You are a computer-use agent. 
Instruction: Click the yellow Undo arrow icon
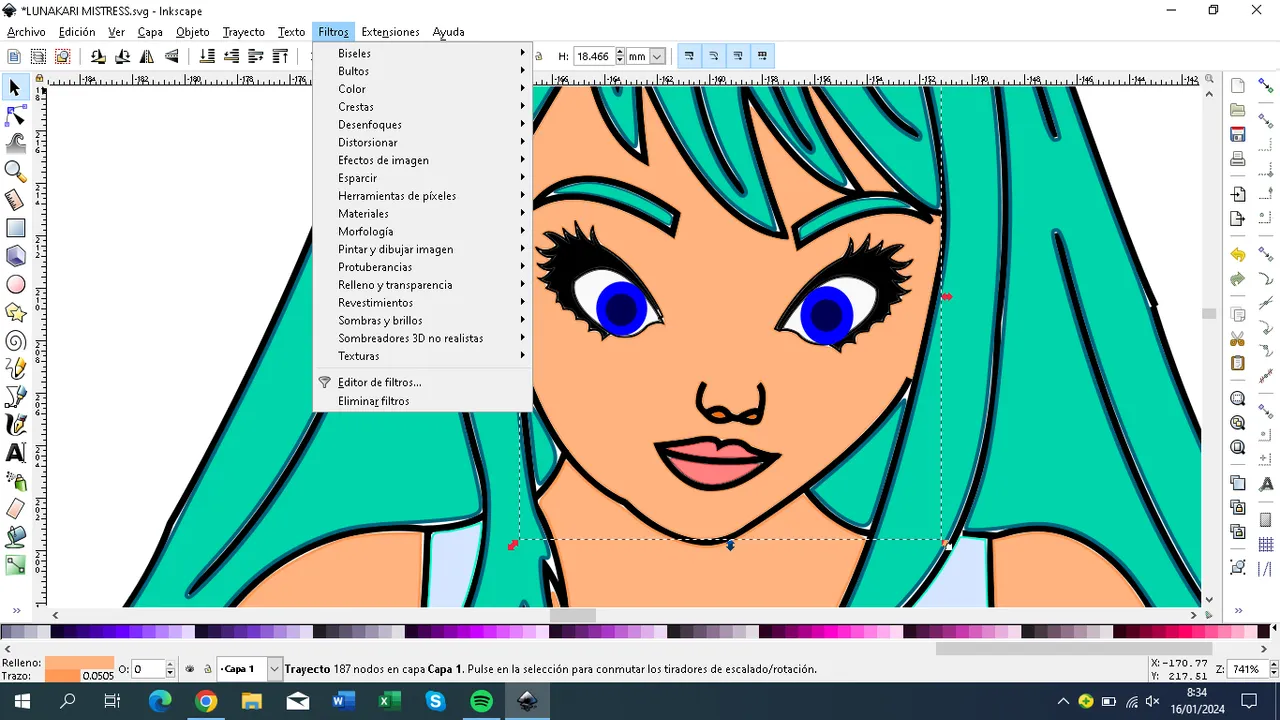pyautogui.click(x=1238, y=255)
